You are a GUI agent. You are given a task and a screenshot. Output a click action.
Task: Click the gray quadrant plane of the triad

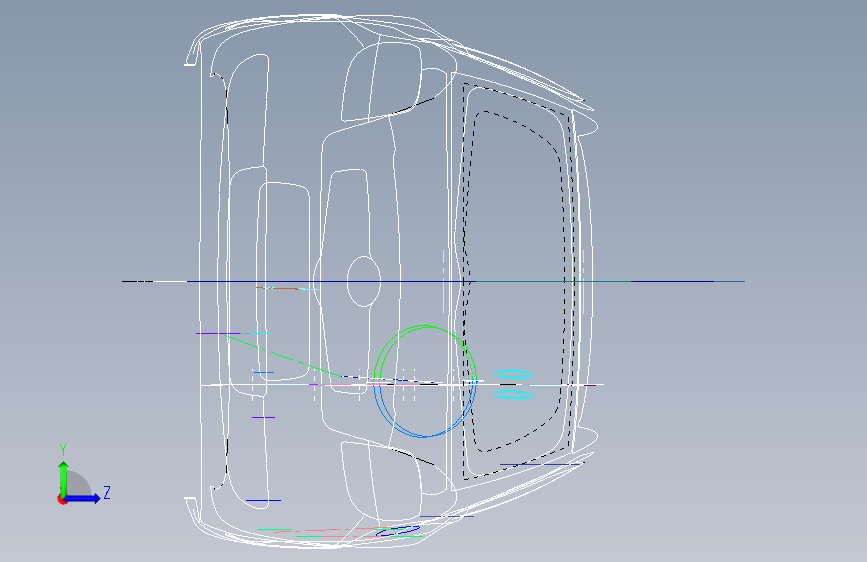point(79,484)
